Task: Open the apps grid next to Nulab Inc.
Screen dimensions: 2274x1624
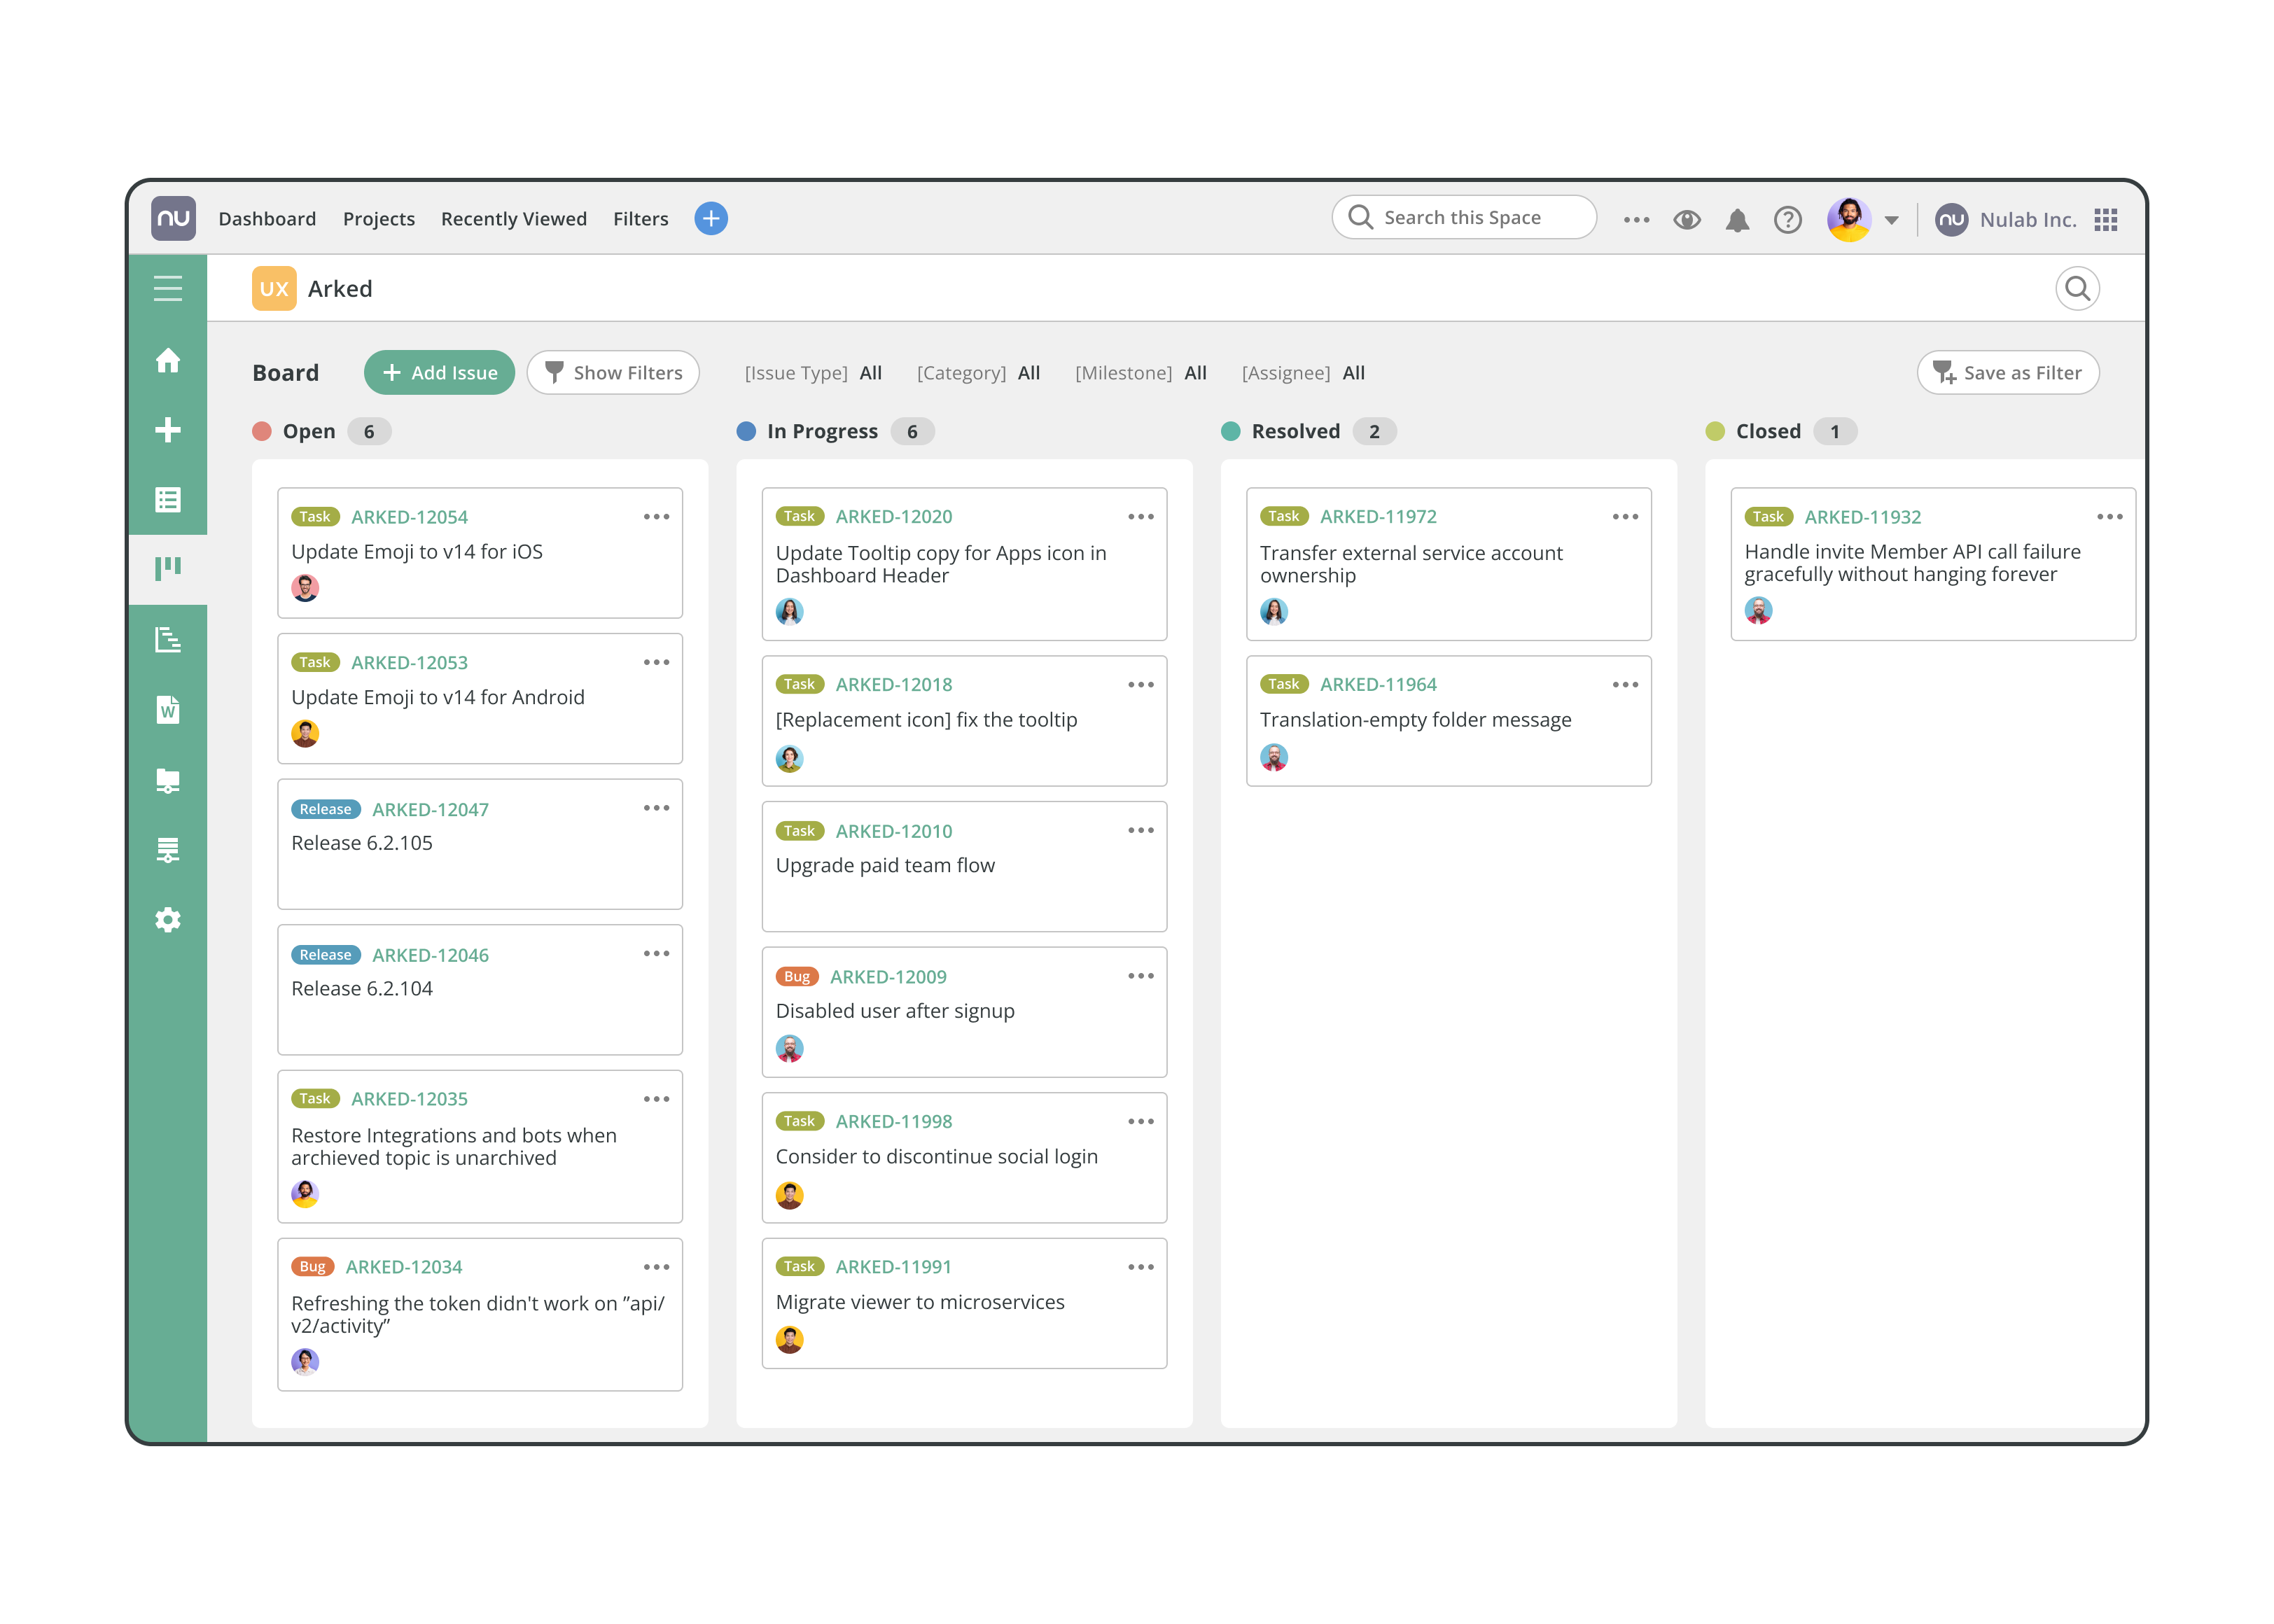Action: tap(2106, 219)
